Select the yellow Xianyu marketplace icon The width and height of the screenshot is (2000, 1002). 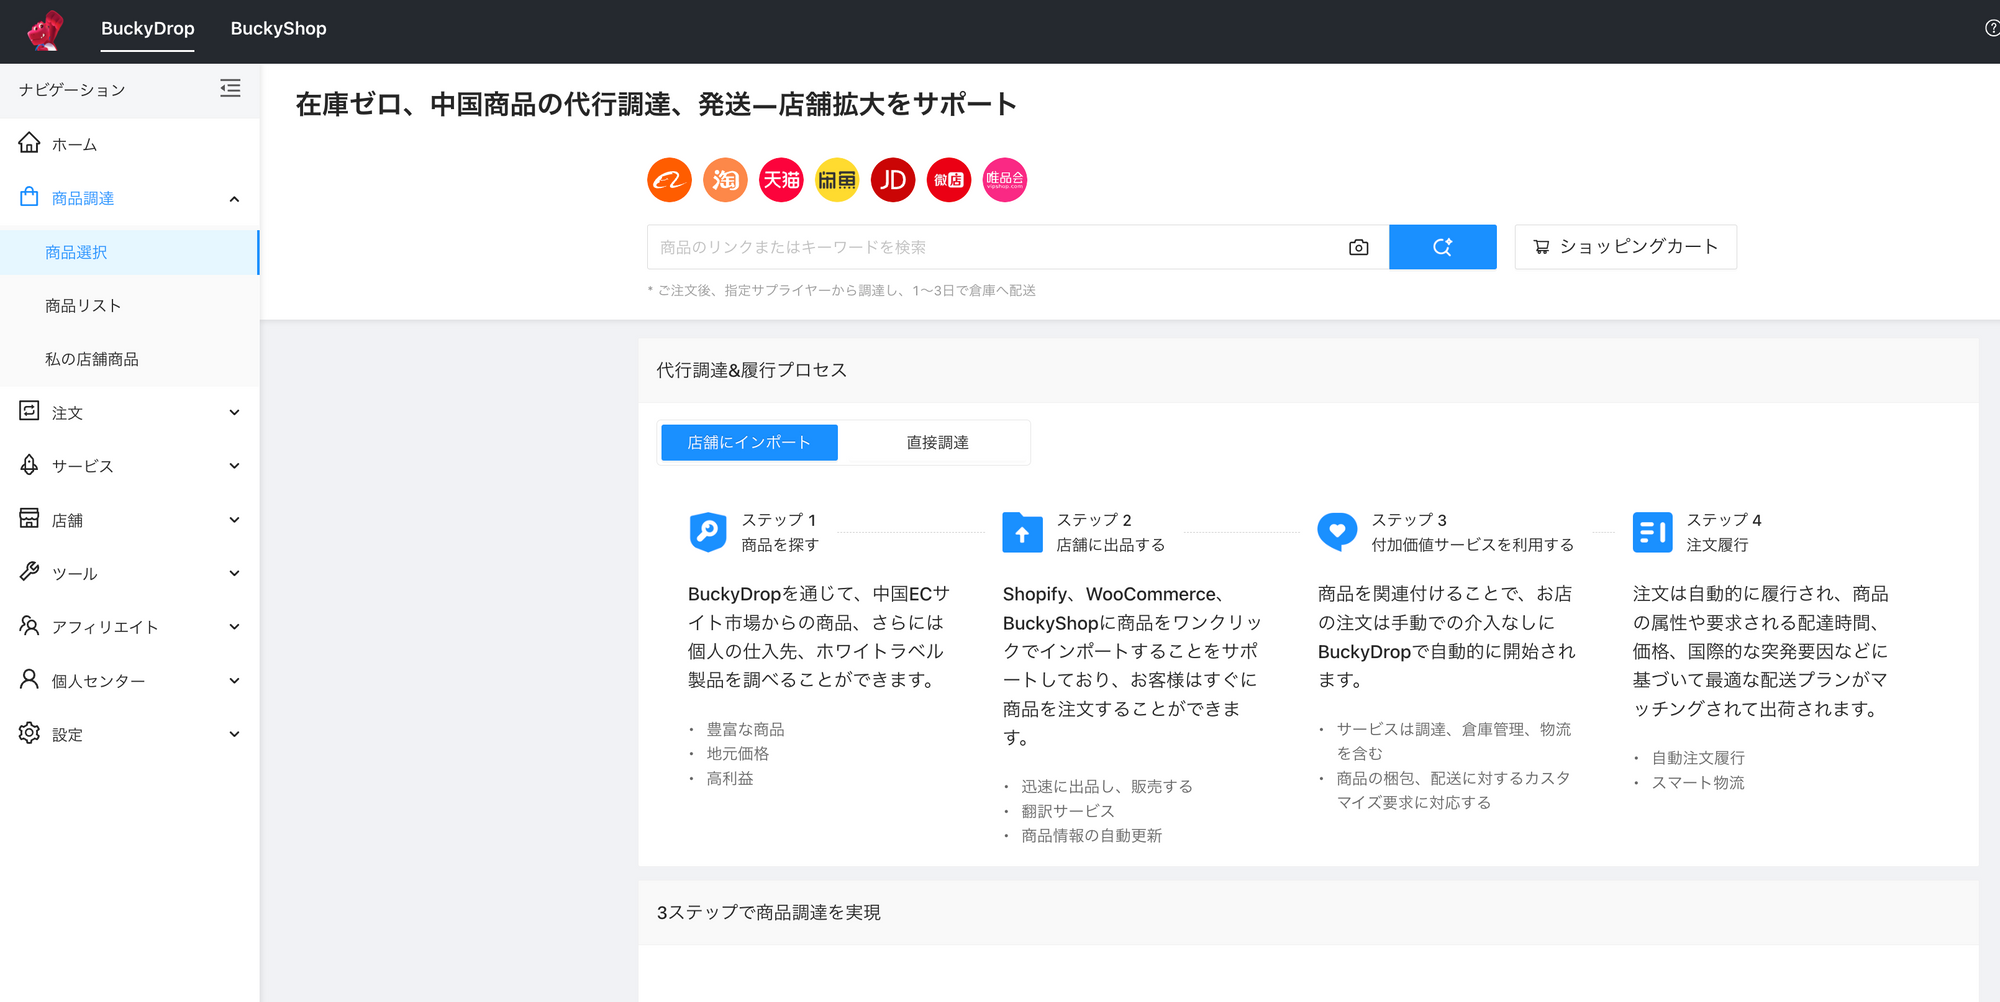tap(837, 180)
